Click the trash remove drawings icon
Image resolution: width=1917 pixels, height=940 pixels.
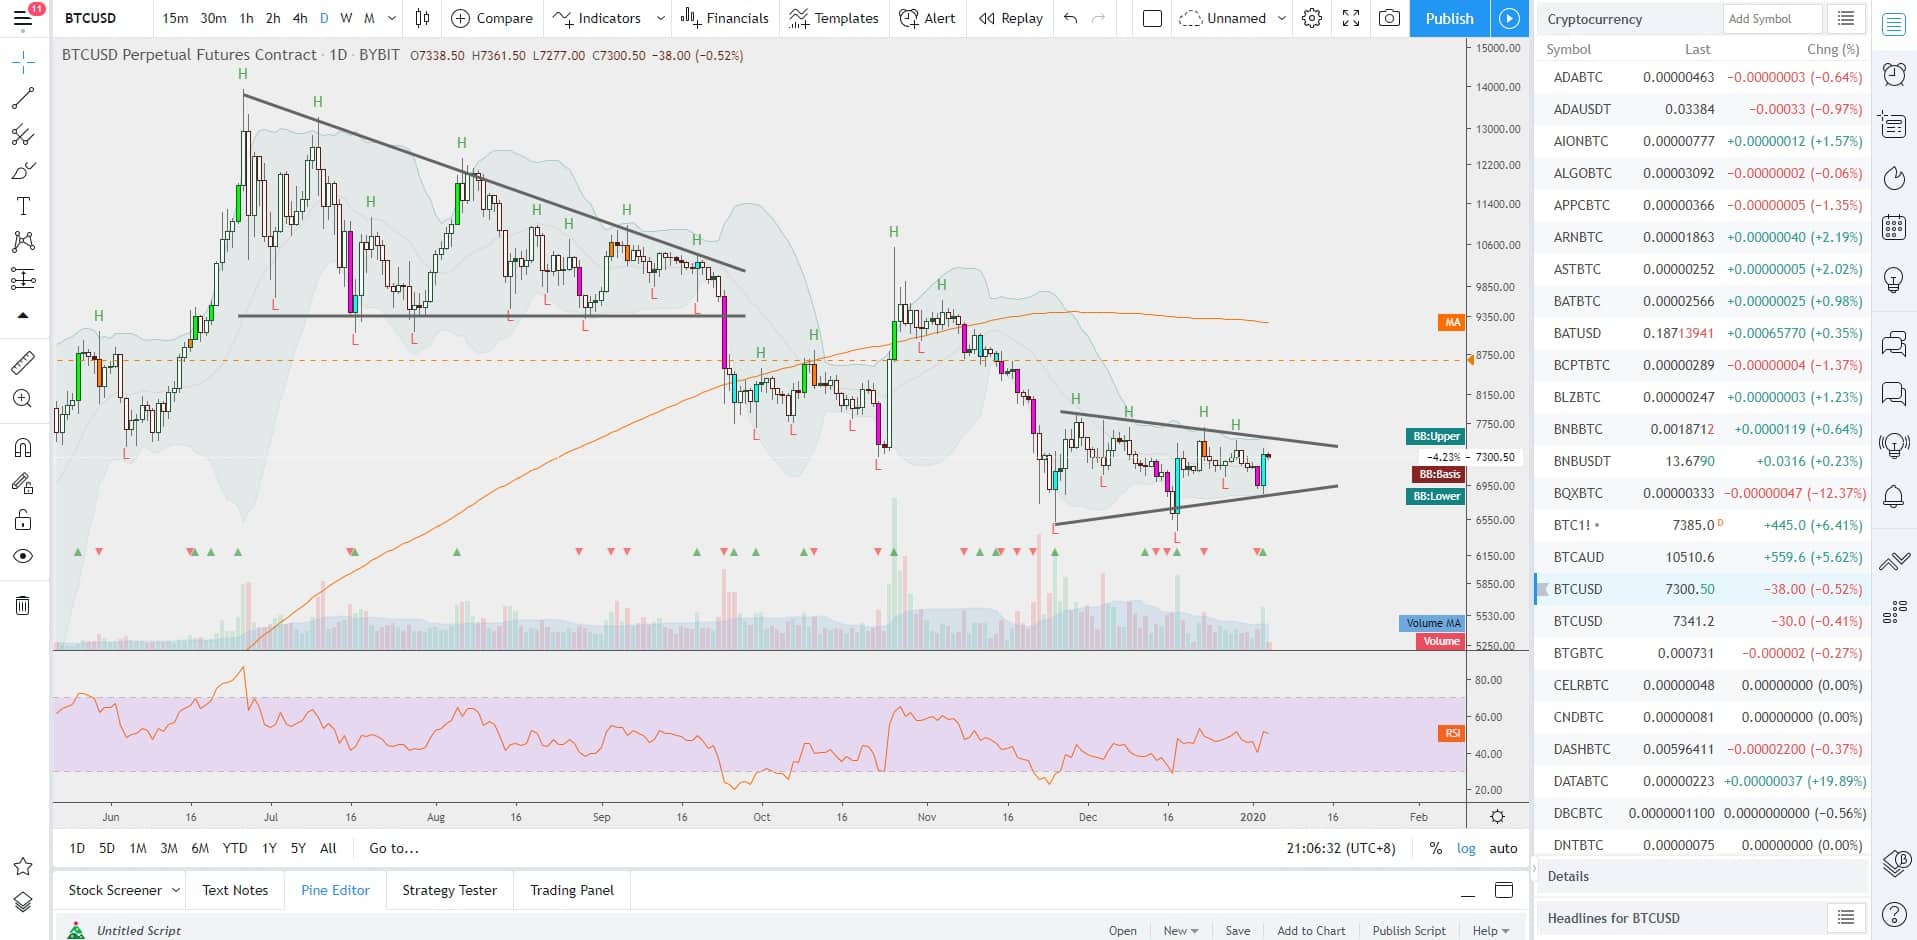pyautogui.click(x=23, y=605)
